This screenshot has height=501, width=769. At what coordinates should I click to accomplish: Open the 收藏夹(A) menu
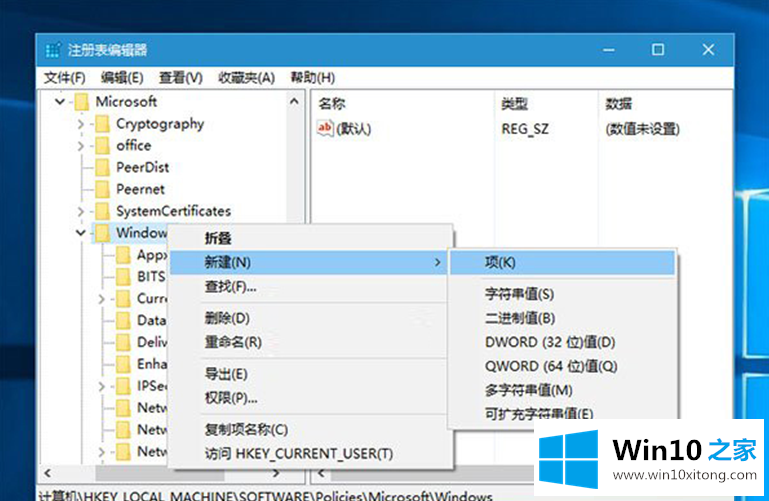[x=246, y=77]
